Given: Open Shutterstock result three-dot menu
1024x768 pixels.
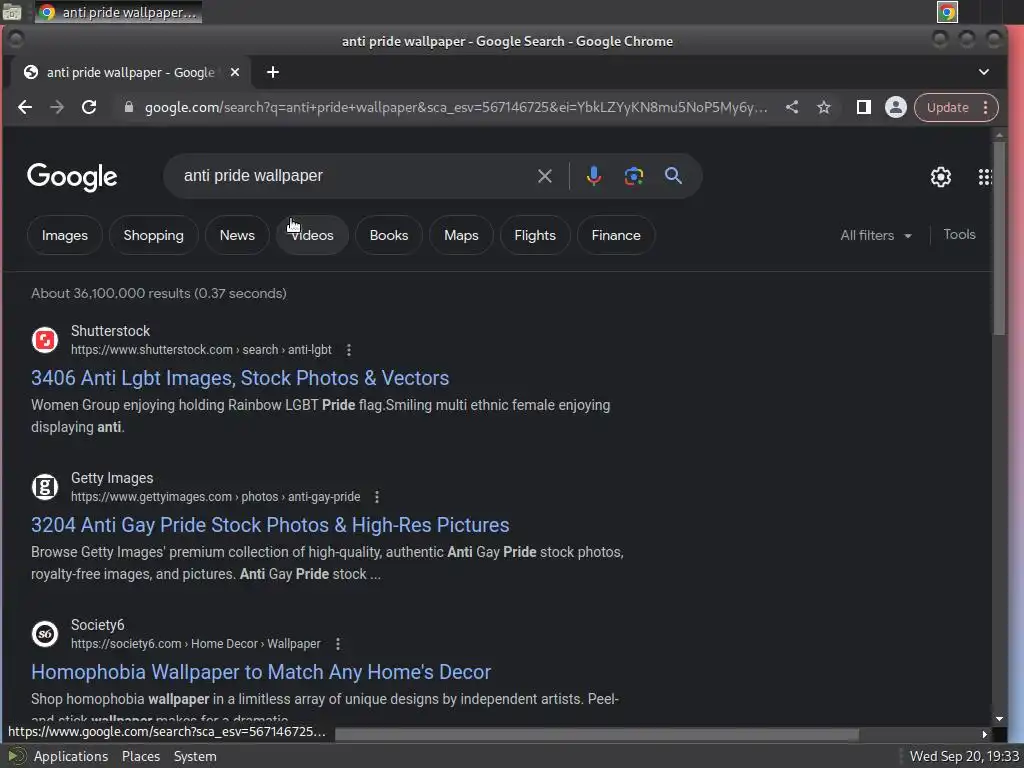Looking at the screenshot, I should coord(349,350).
